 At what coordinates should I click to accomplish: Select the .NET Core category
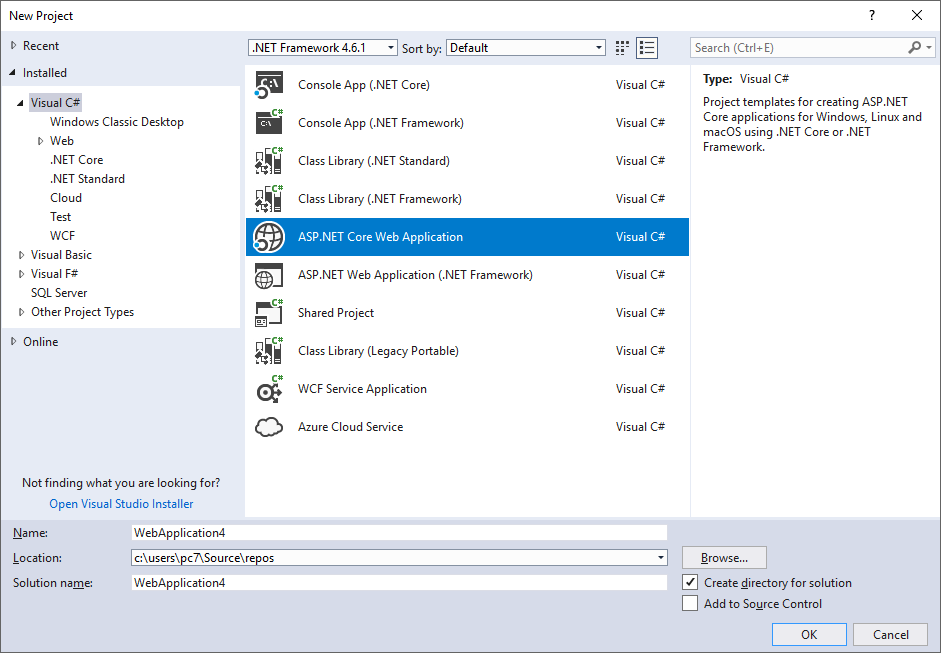[x=77, y=160]
